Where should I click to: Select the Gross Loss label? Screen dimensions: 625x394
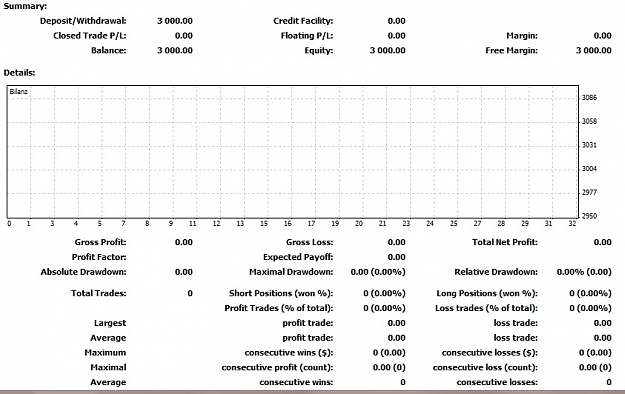(x=309, y=242)
